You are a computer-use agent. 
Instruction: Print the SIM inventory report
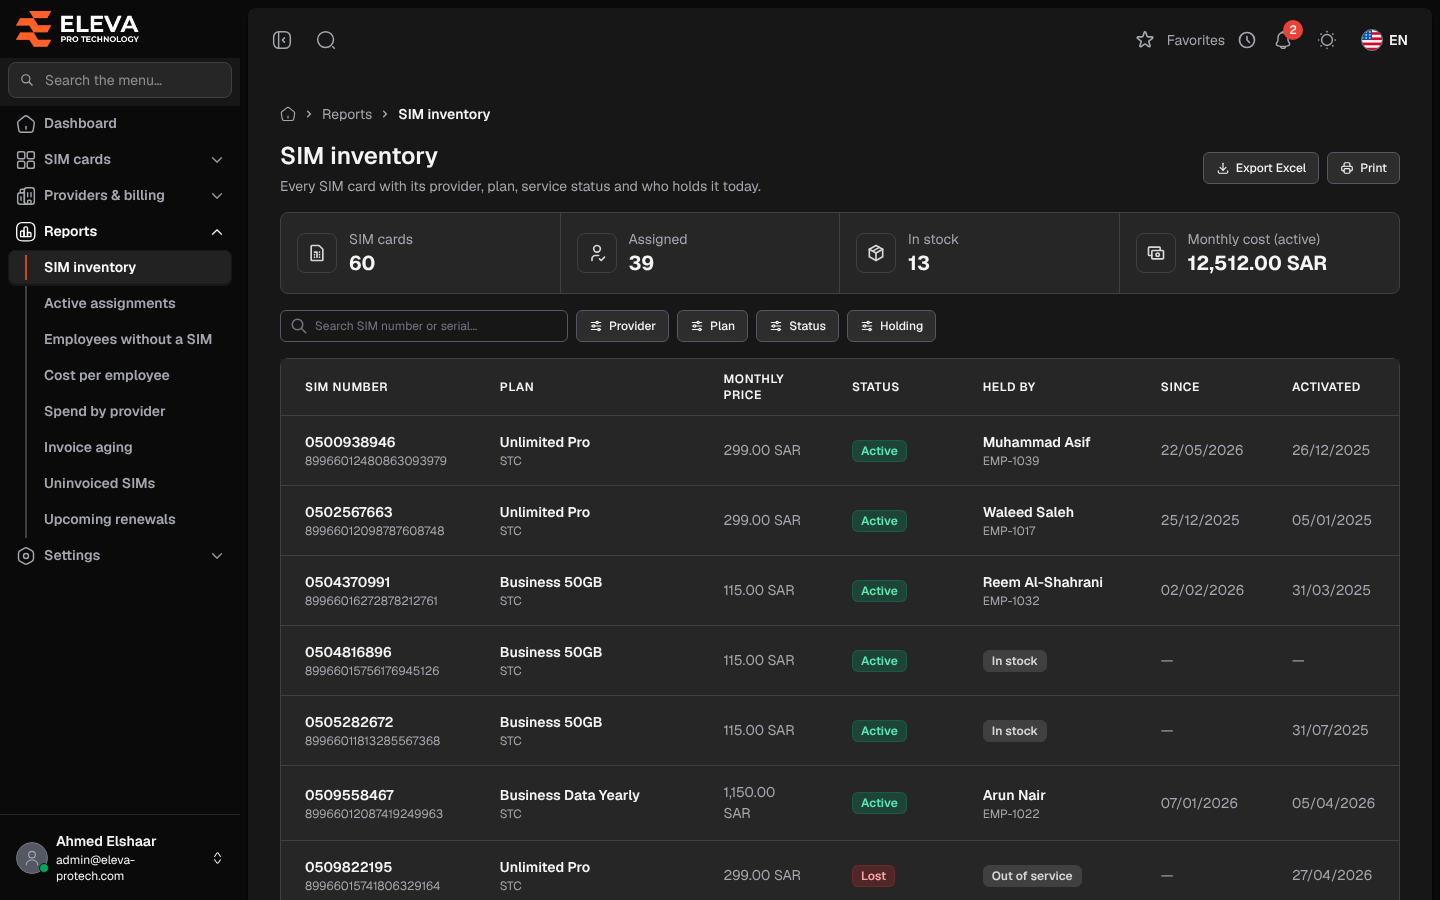1363,168
